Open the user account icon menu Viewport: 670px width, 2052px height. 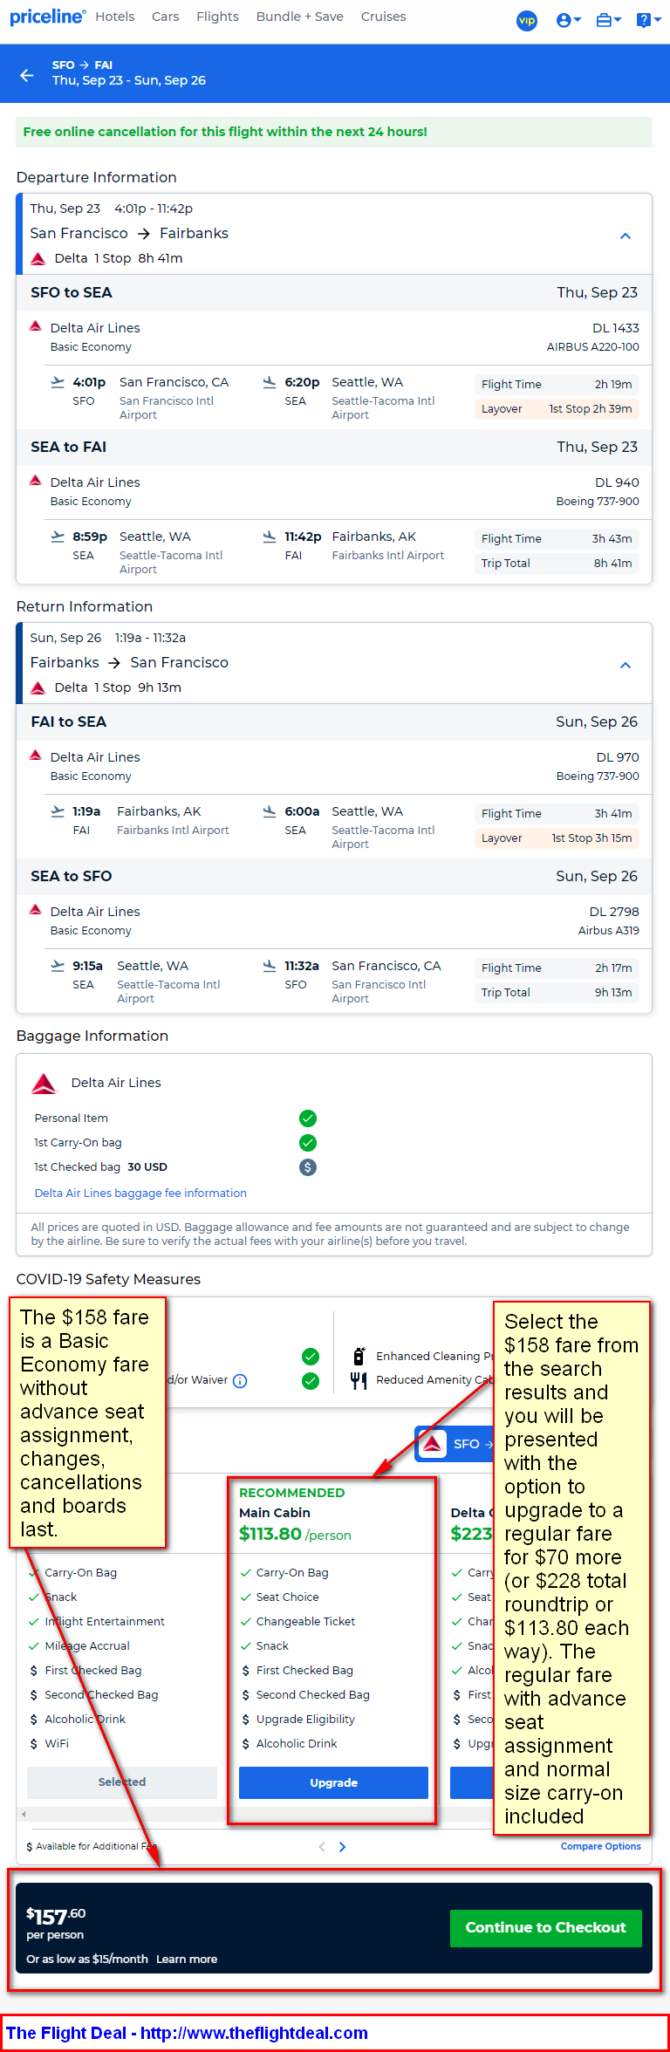click(568, 20)
